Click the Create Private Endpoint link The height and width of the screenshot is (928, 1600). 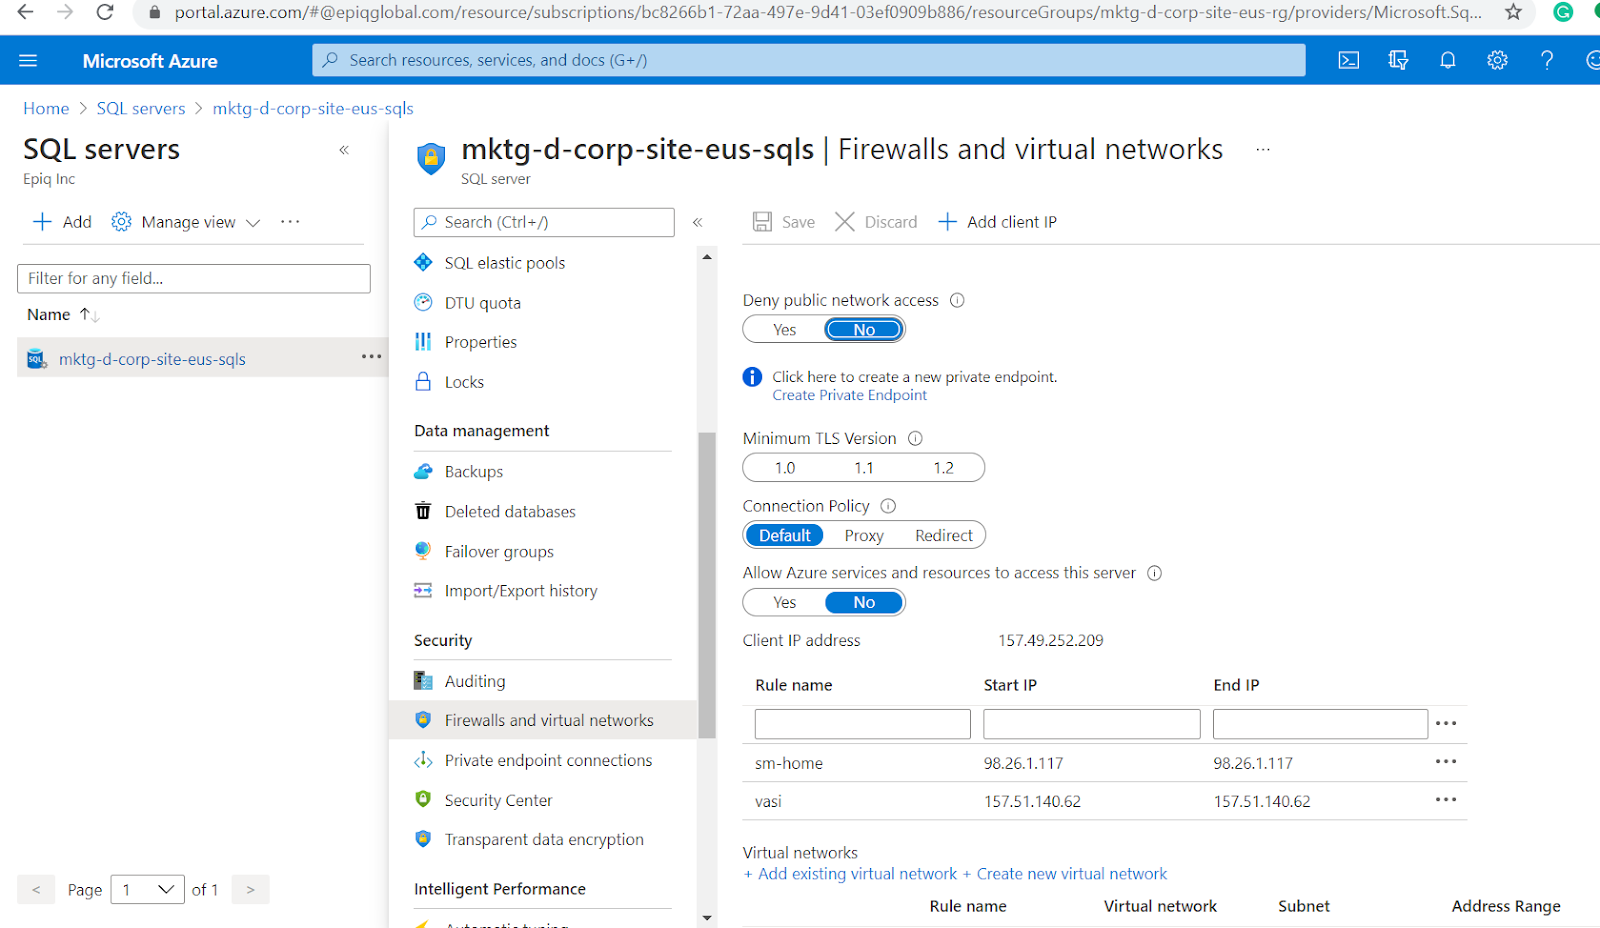coord(848,395)
